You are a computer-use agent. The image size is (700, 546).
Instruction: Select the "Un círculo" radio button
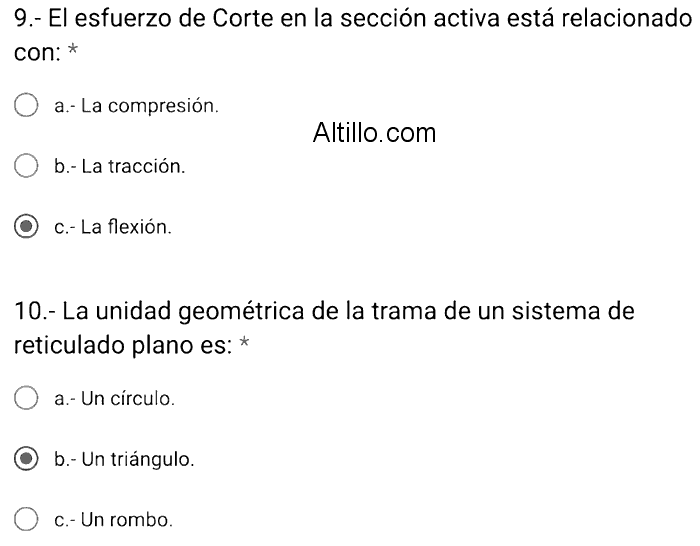(x=27, y=399)
